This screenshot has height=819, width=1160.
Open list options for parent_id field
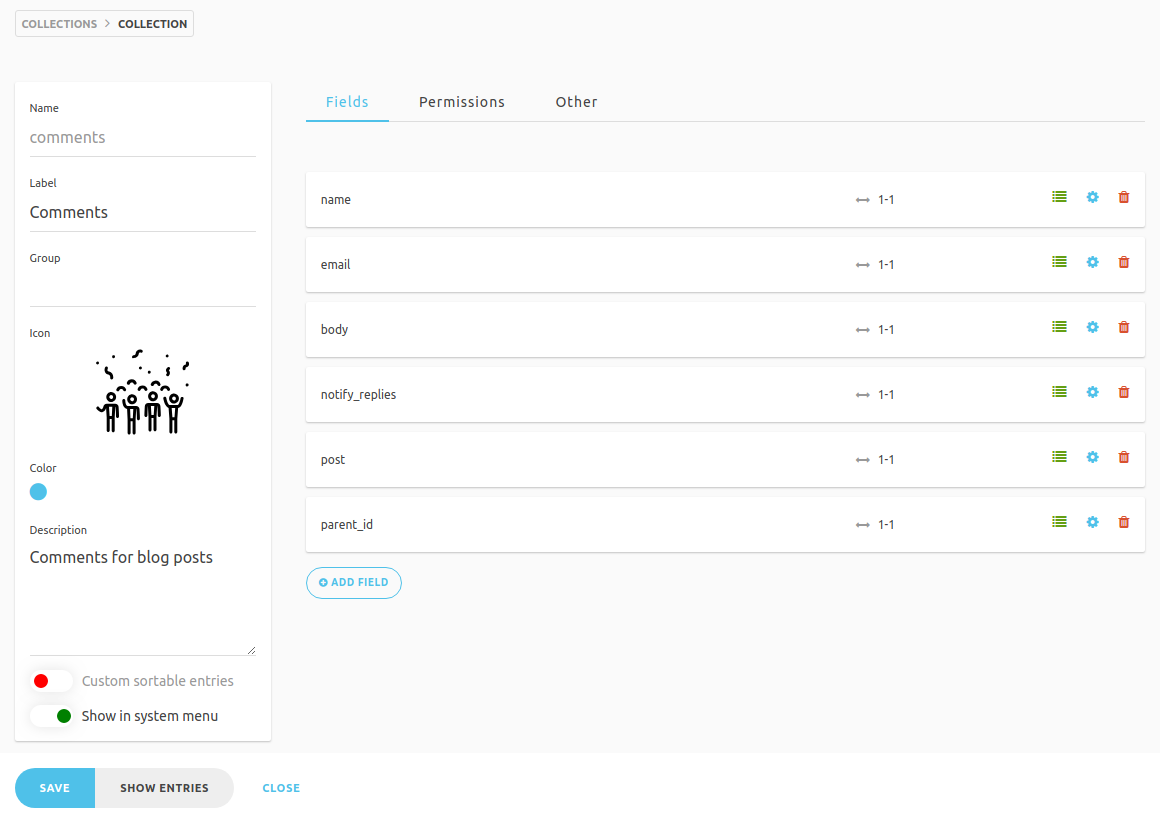pyautogui.click(x=1059, y=522)
